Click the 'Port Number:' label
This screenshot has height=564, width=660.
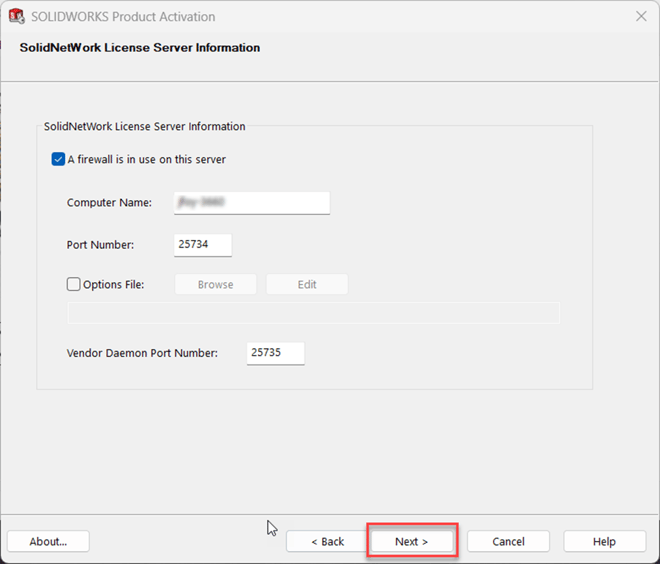[x=100, y=245]
